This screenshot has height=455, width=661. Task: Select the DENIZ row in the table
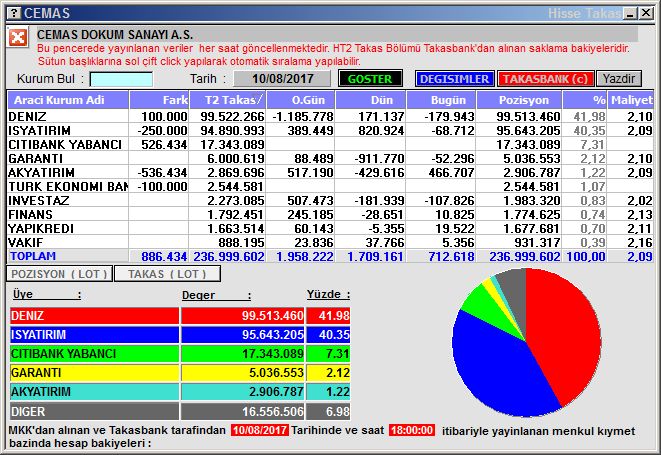[330, 116]
